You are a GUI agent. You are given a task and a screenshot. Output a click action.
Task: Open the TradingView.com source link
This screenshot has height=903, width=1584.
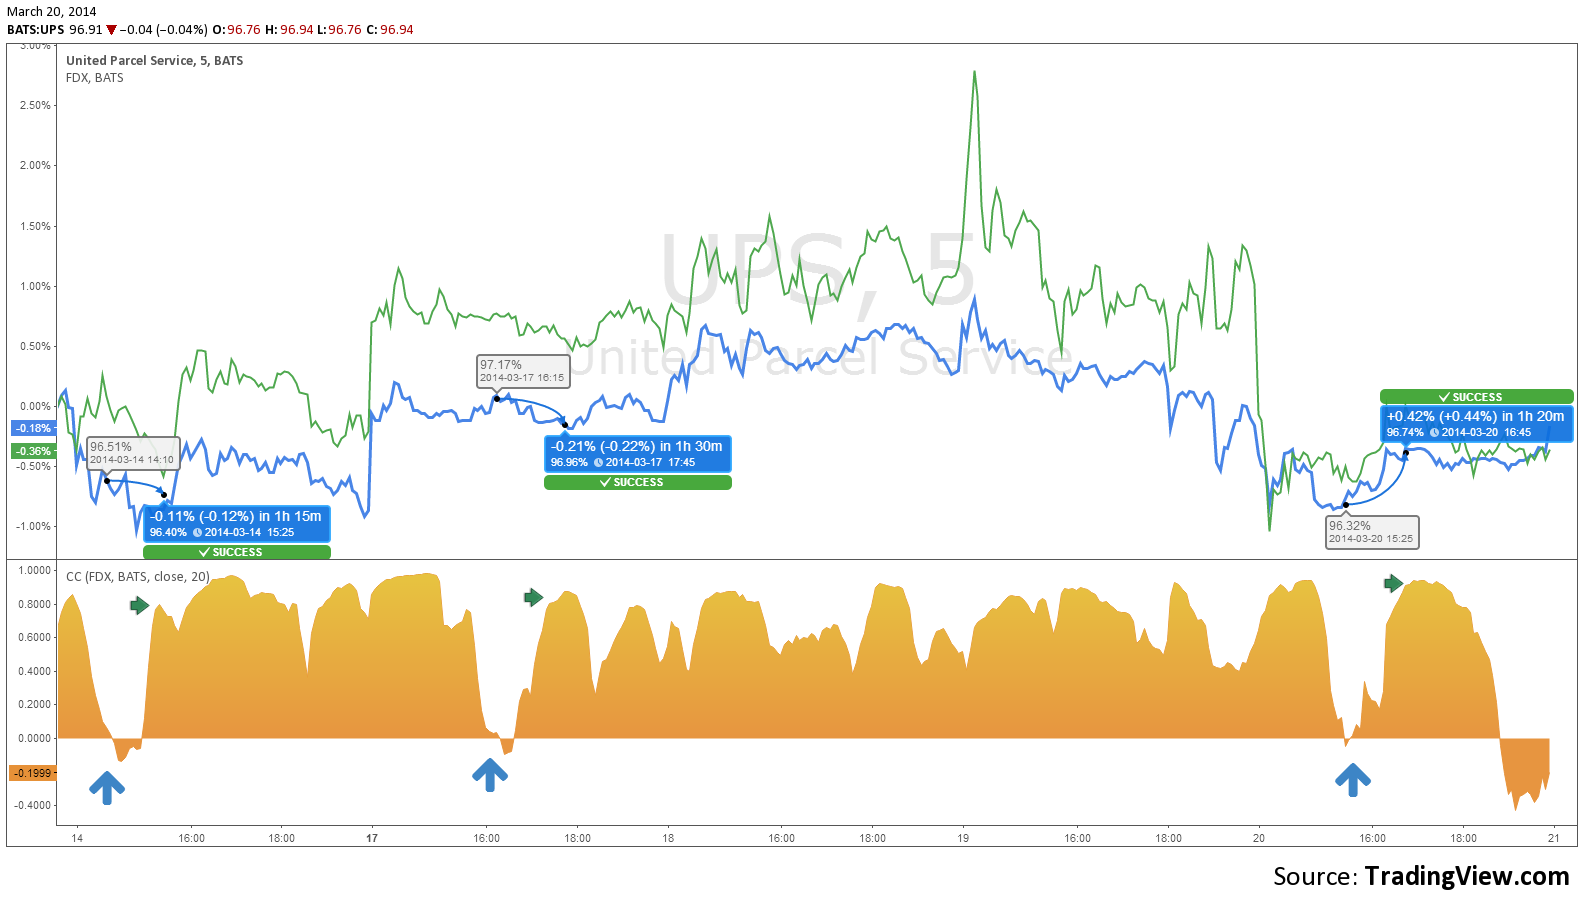coord(1467,877)
